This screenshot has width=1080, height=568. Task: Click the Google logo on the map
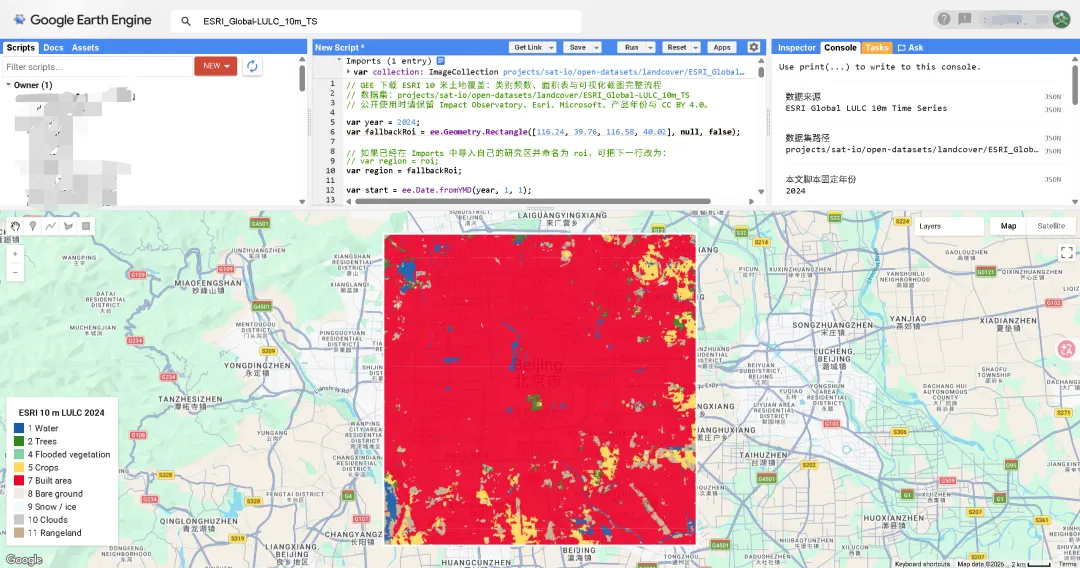[x=24, y=560]
